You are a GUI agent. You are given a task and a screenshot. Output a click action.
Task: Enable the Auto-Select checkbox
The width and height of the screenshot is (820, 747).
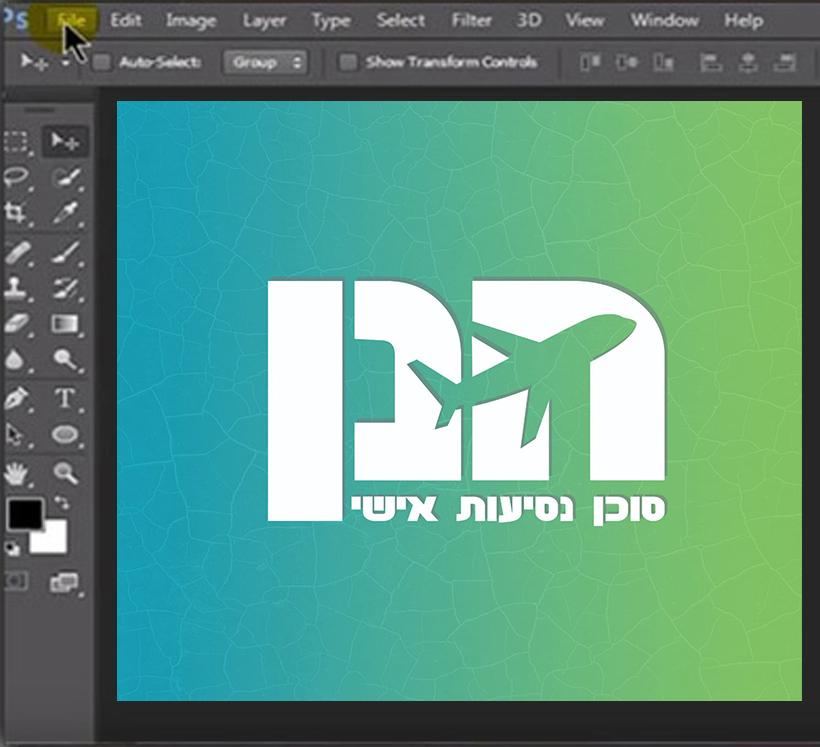click(x=102, y=63)
